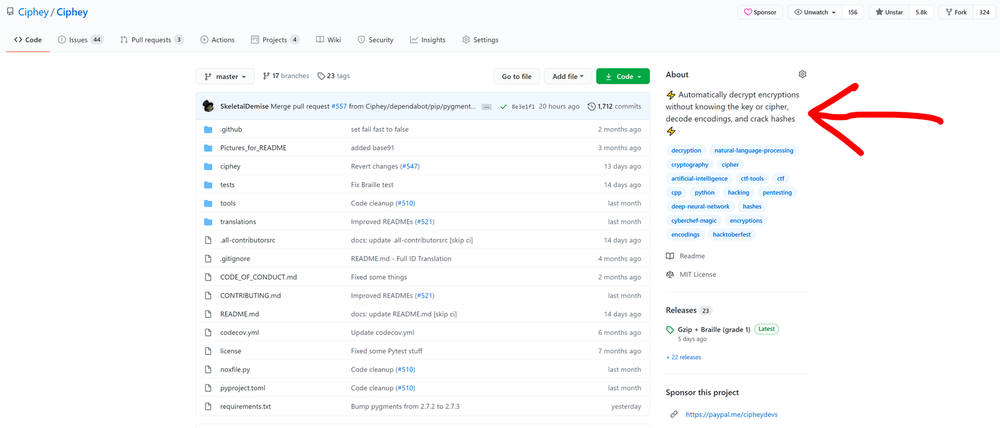Click the paypal.me/cipheydevs link
1000x428 pixels.
(x=732, y=414)
